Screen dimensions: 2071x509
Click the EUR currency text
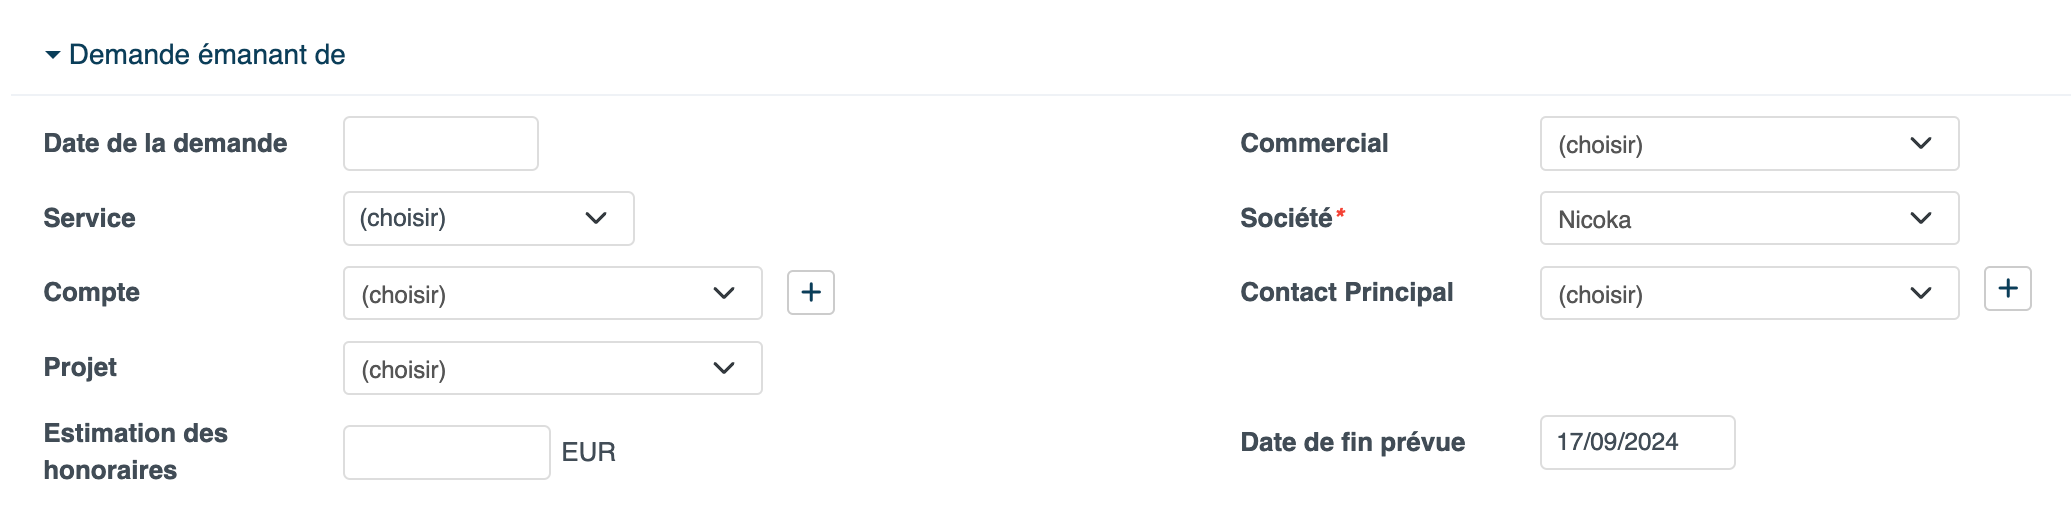[x=589, y=453]
